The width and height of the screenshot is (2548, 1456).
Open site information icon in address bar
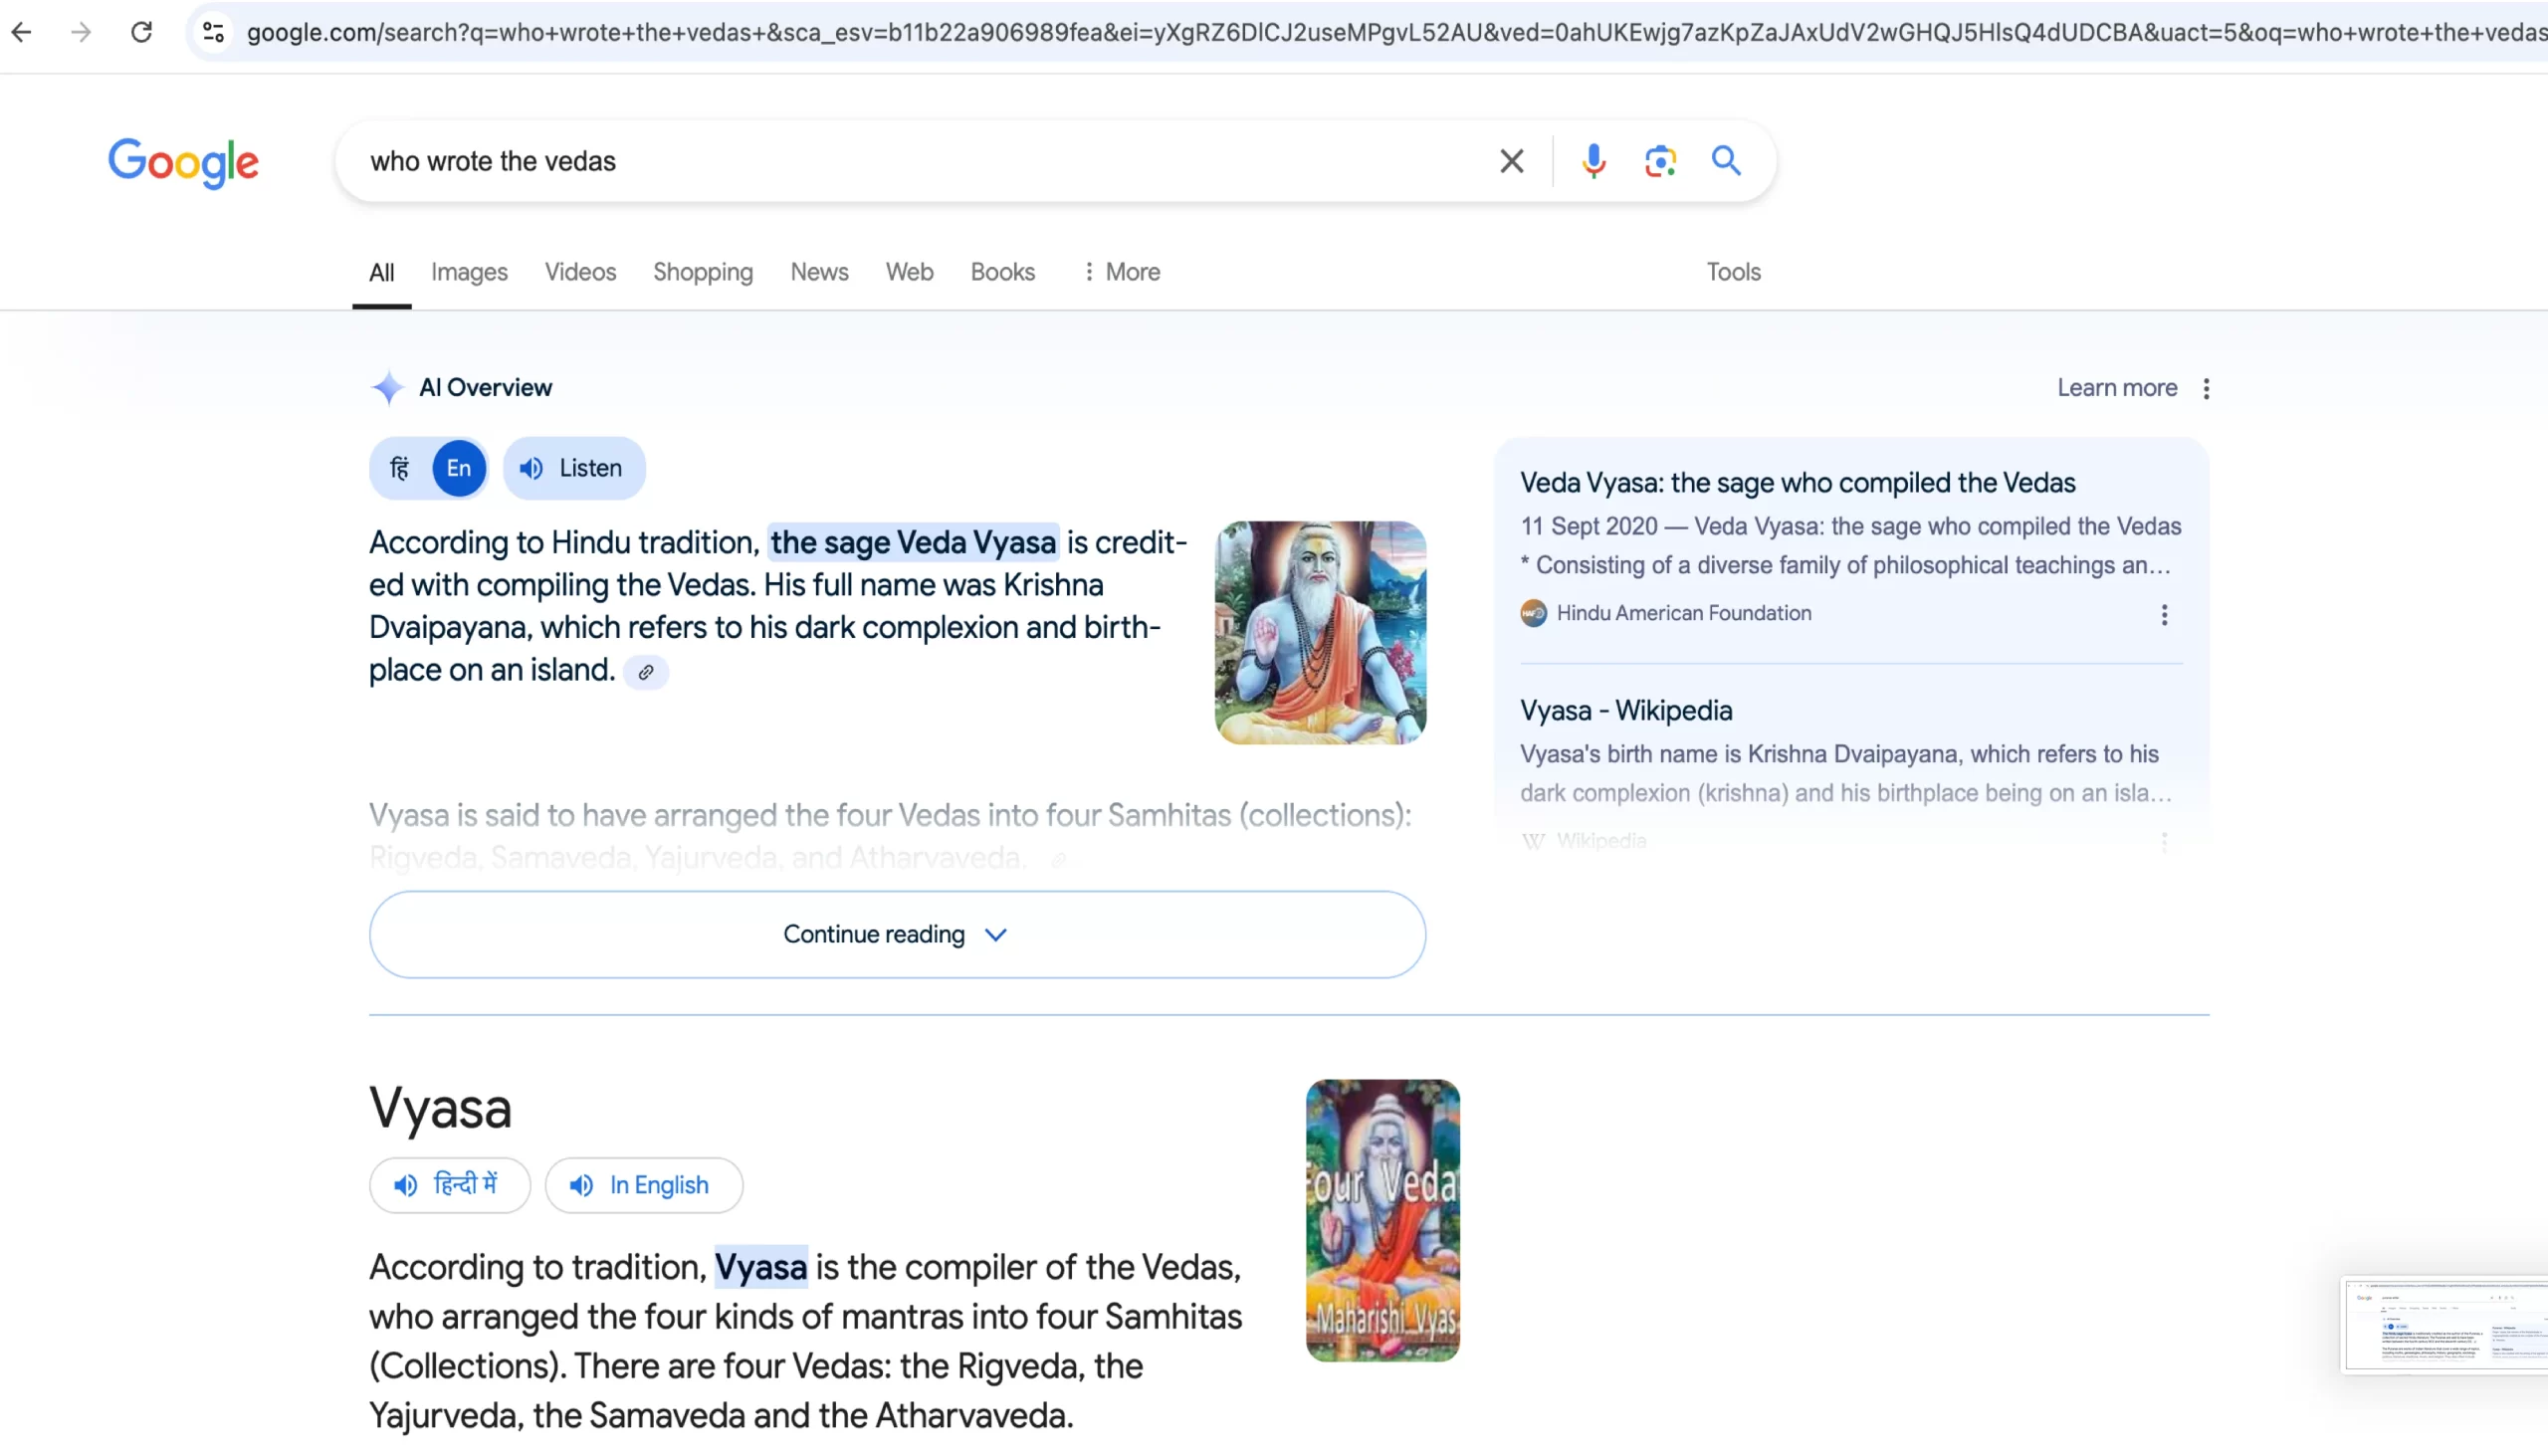pyautogui.click(x=213, y=32)
